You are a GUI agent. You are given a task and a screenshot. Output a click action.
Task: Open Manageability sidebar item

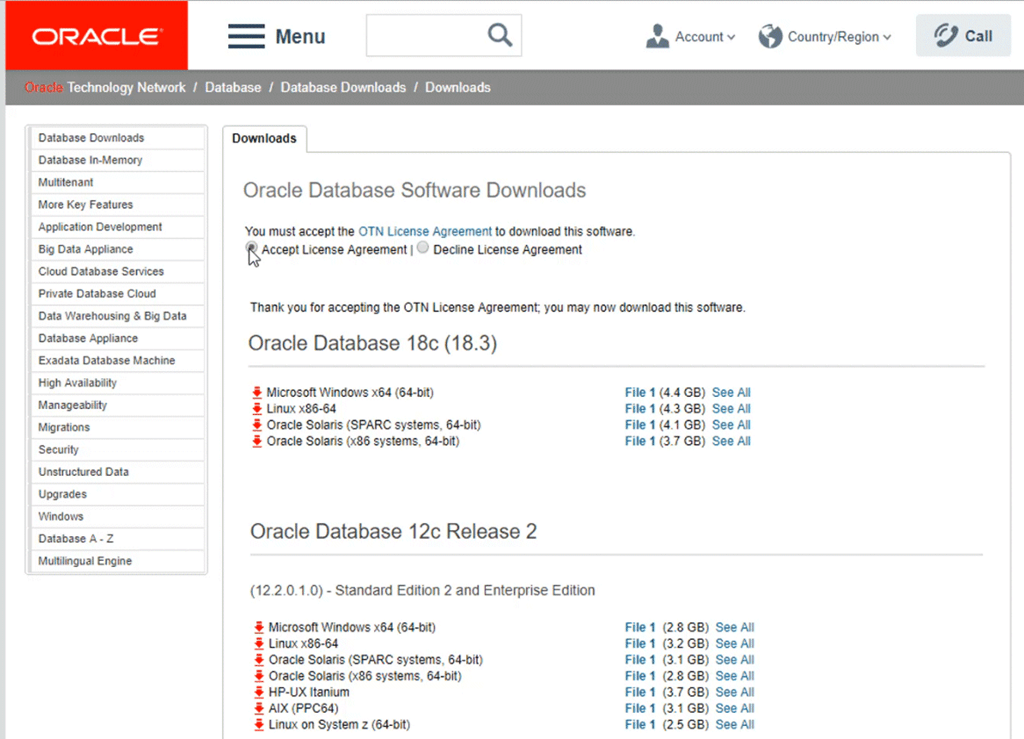(118, 405)
